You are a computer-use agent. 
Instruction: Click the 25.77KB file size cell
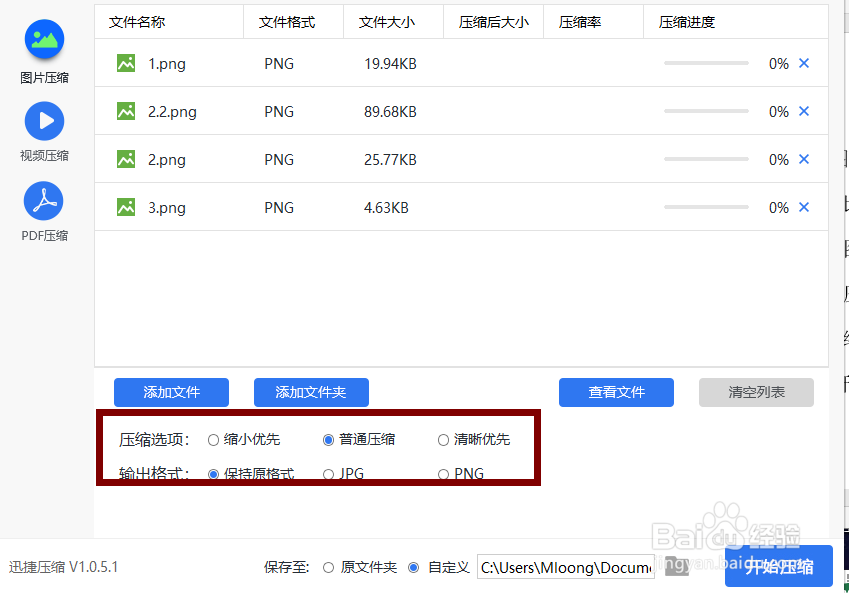click(x=390, y=160)
